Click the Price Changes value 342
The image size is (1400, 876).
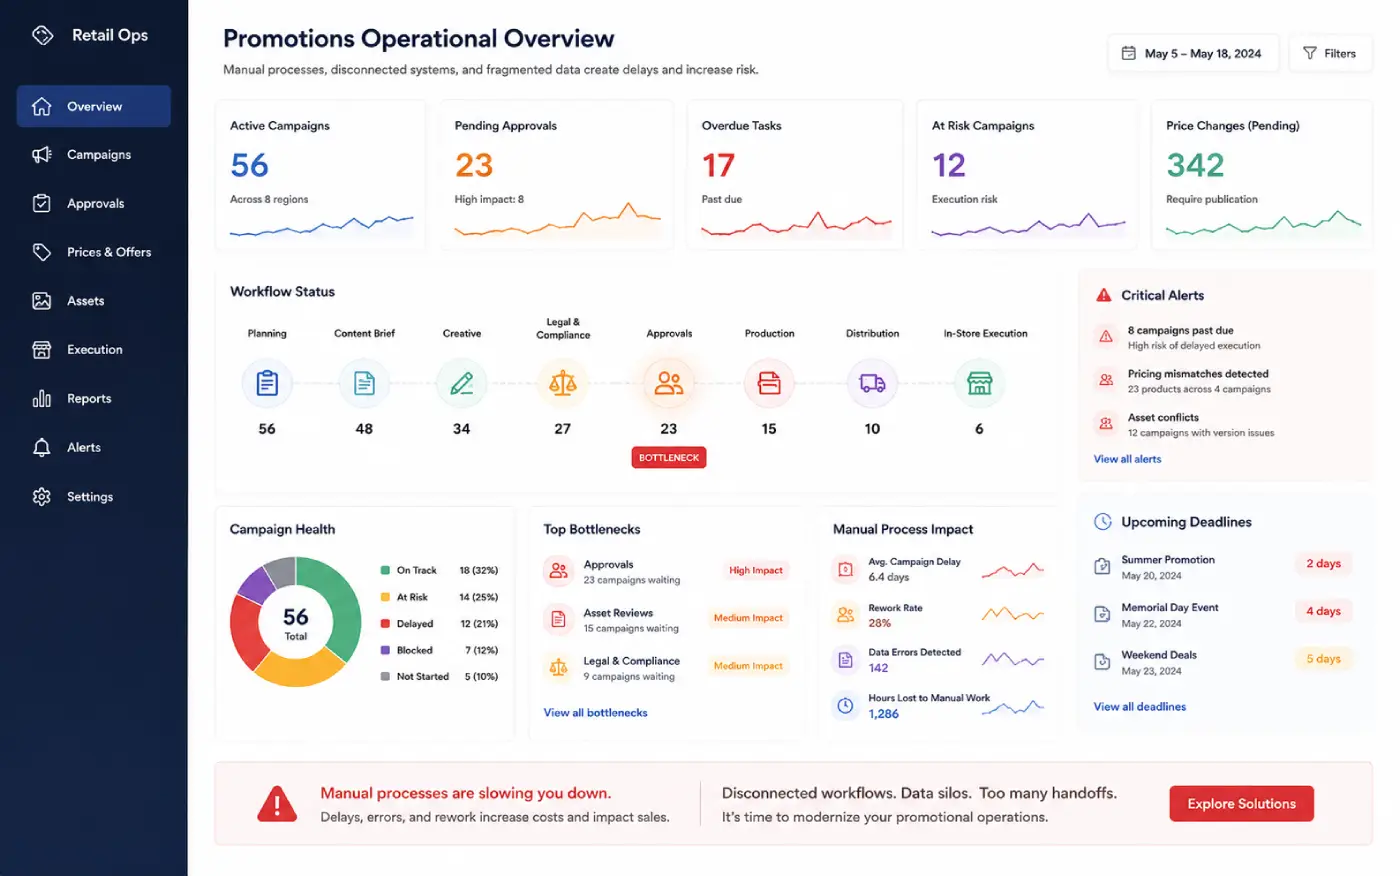[1195, 165]
